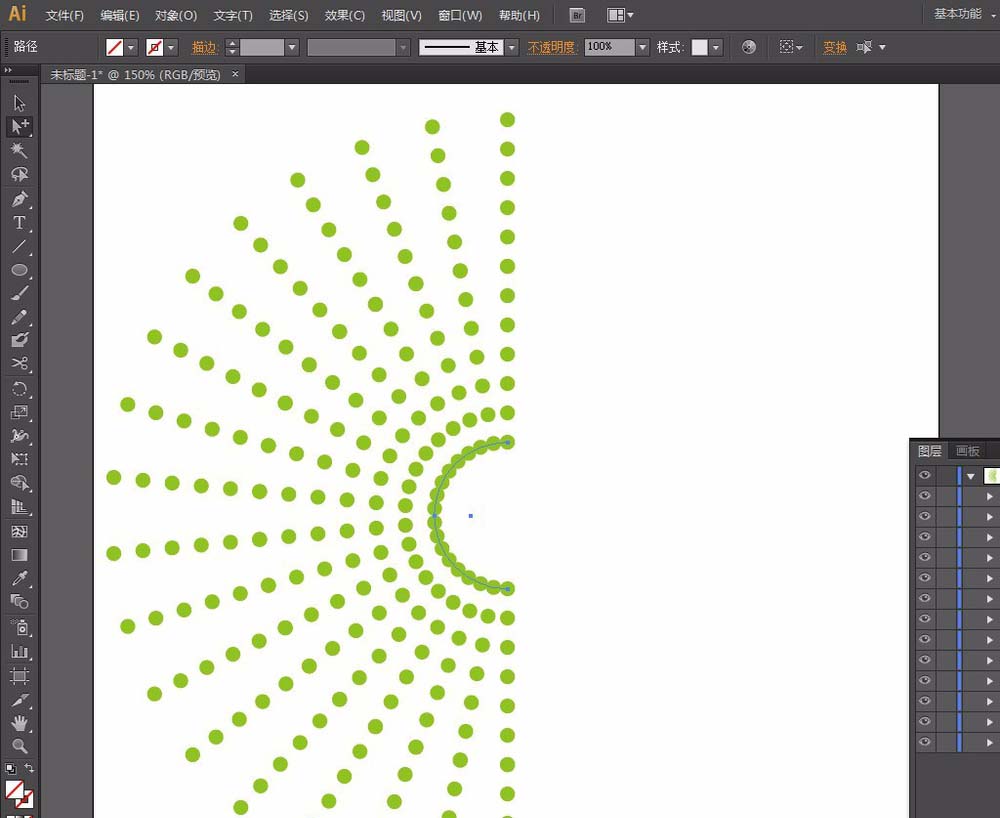
Task: Open the stroke color dropdown in control bar
Action: tap(170, 47)
